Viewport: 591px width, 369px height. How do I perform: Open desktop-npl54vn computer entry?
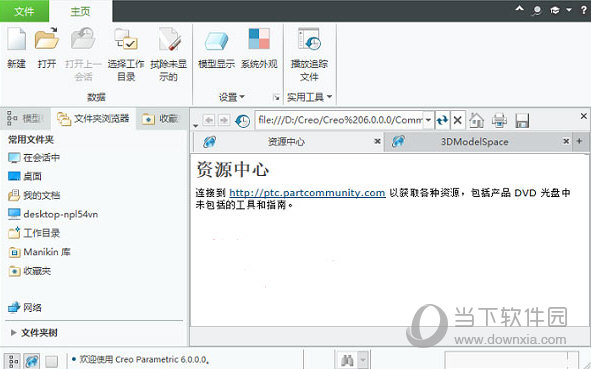[x=53, y=214]
